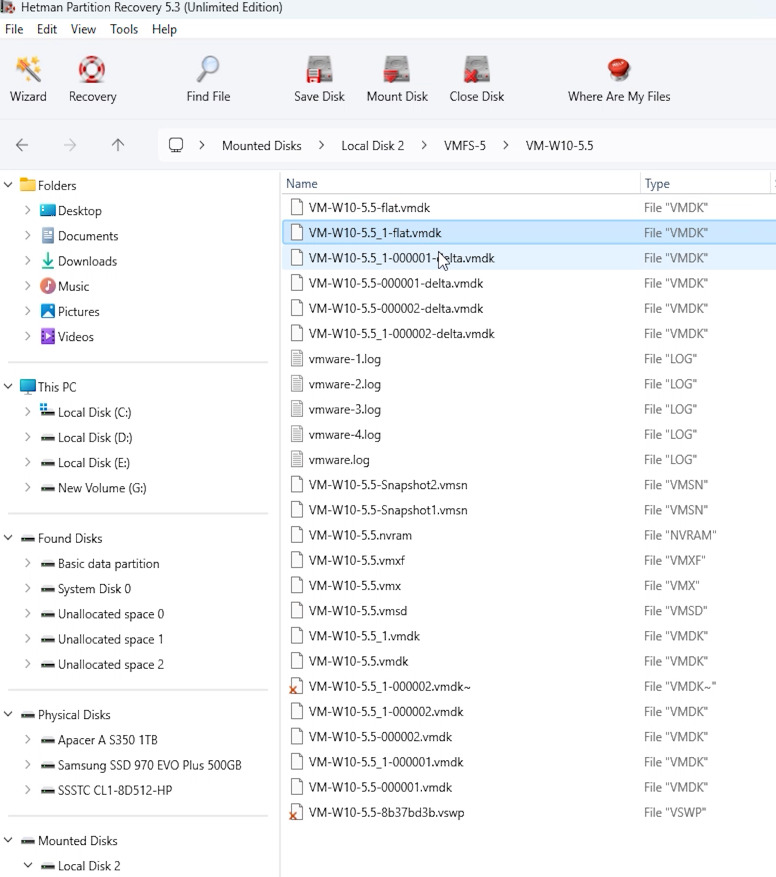The width and height of the screenshot is (776, 877).
Task: Select Unallocated space 2 in tree
Action: pyautogui.click(x=111, y=664)
